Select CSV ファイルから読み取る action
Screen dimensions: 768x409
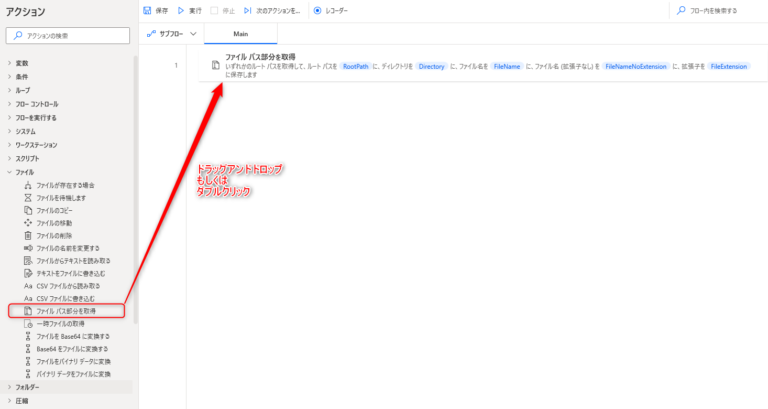pyautogui.click(x=68, y=286)
